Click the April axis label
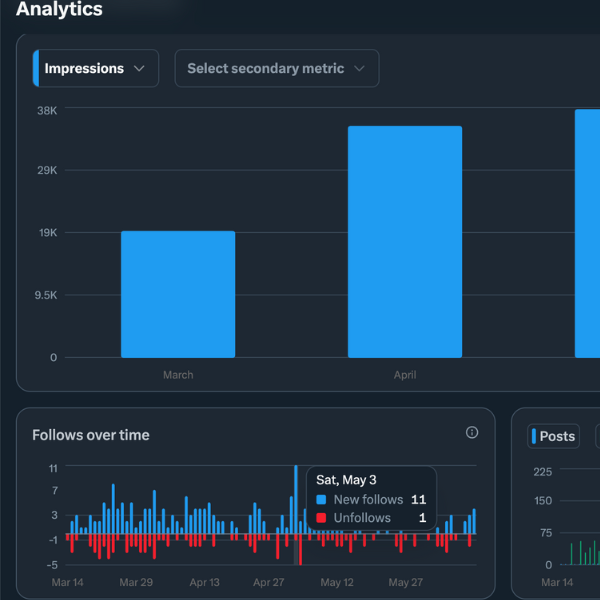 [x=405, y=375]
